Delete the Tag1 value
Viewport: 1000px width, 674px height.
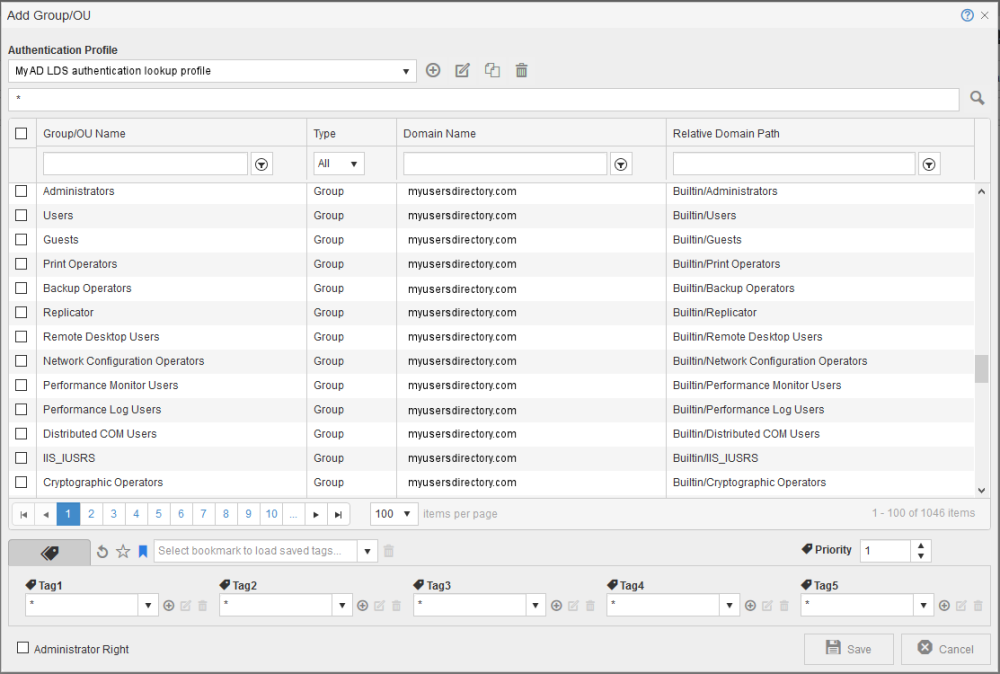(x=203, y=606)
